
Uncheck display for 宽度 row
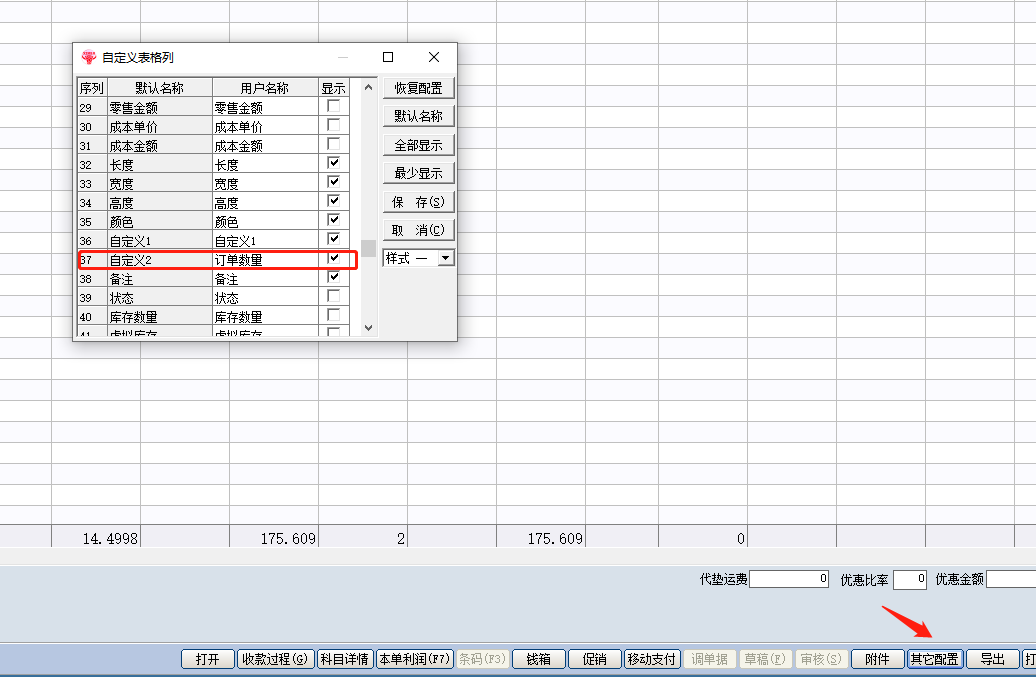click(x=334, y=182)
